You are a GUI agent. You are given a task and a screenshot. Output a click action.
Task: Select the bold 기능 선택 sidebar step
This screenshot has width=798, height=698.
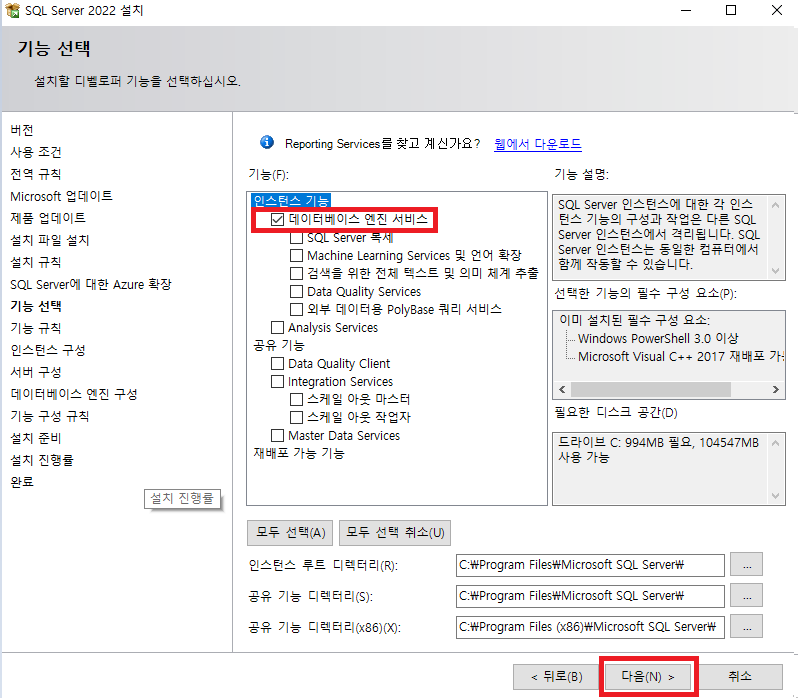[36, 306]
